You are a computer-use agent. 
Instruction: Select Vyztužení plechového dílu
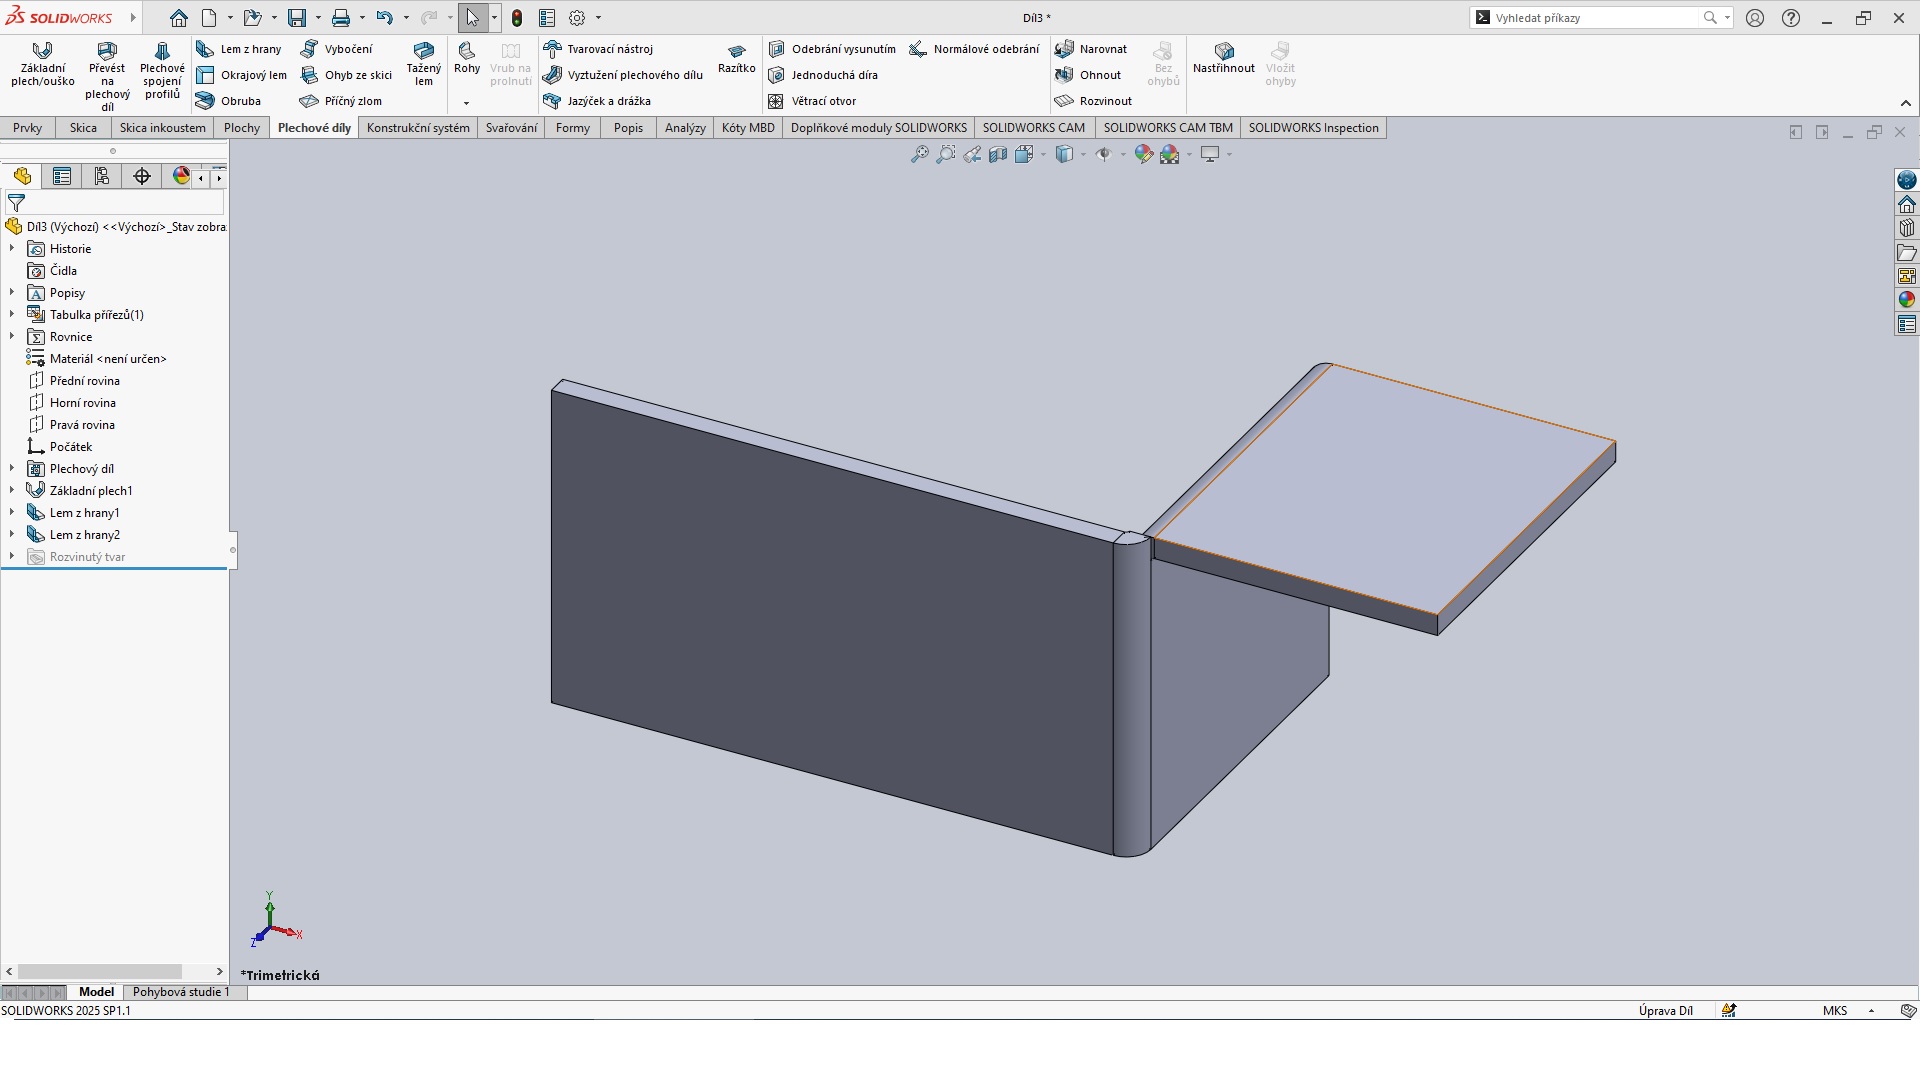coord(623,75)
